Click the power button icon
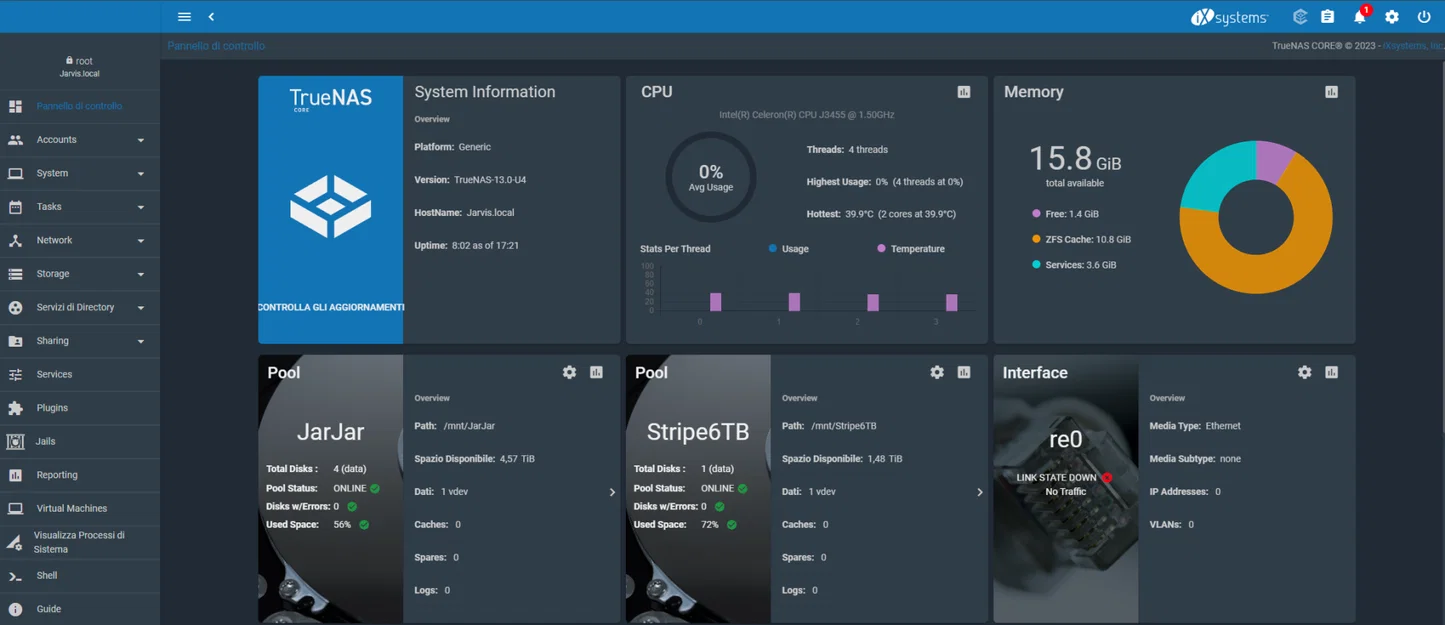The height and width of the screenshot is (625, 1445). click(x=1424, y=17)
